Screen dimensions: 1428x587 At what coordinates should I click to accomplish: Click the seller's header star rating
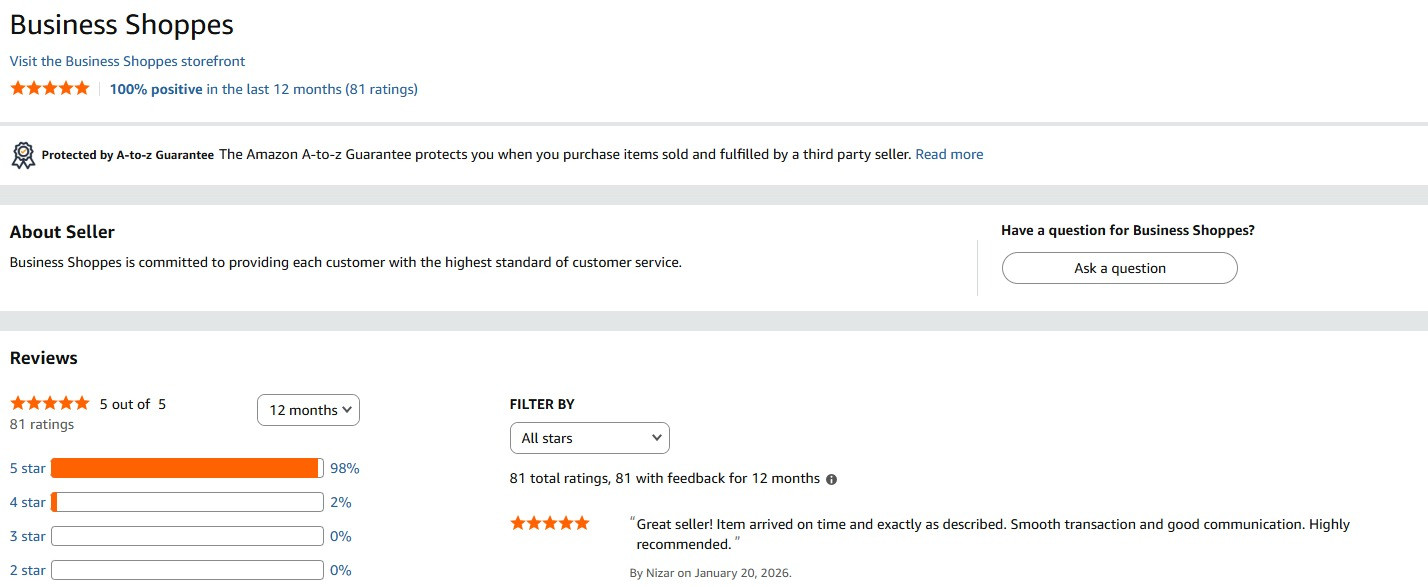tap(50, 89)
